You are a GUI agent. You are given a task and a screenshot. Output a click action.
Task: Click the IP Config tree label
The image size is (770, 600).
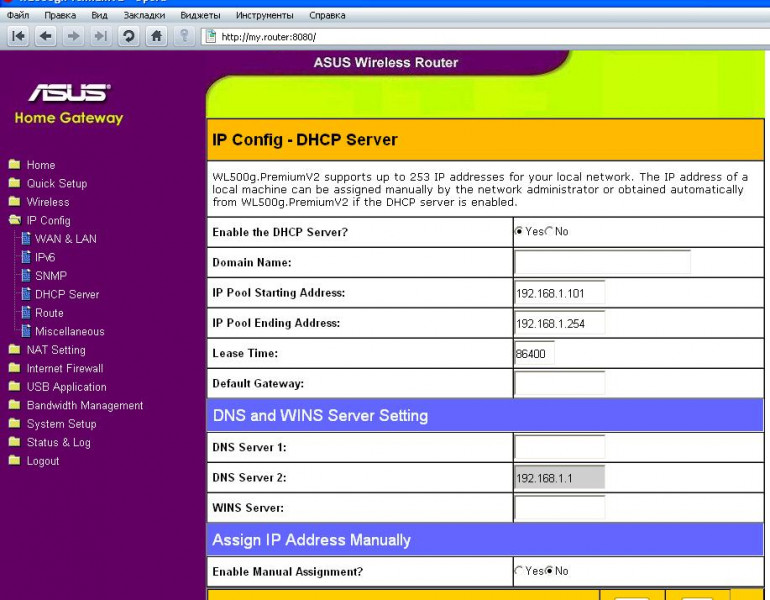click(x=49, y=220)
